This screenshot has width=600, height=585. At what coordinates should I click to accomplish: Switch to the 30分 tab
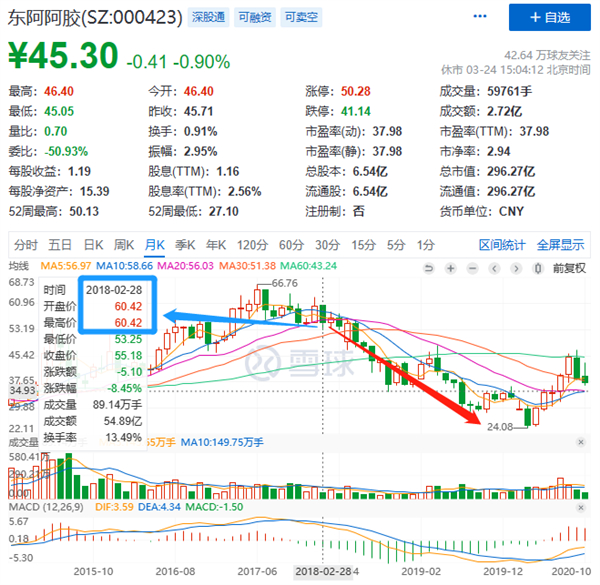coord(328,245)
